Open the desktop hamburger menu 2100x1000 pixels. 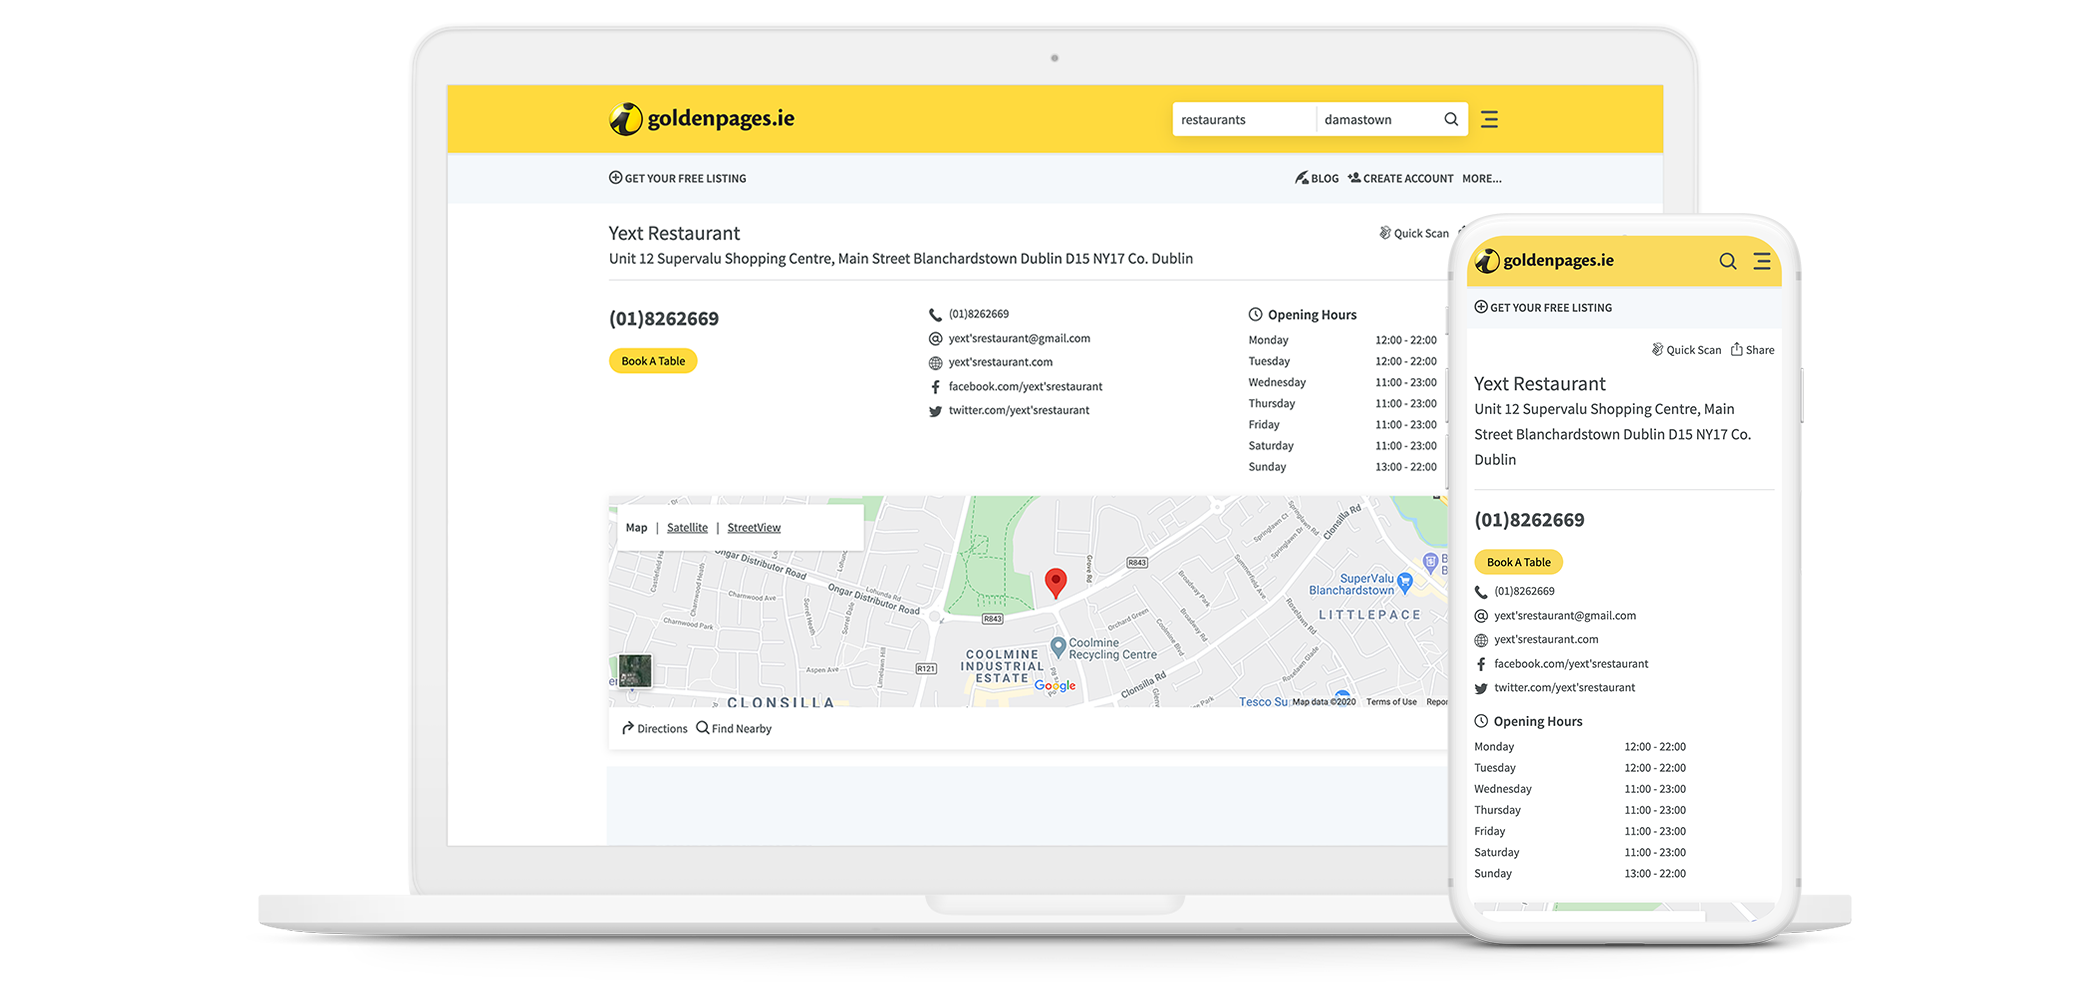[1489, 119]
